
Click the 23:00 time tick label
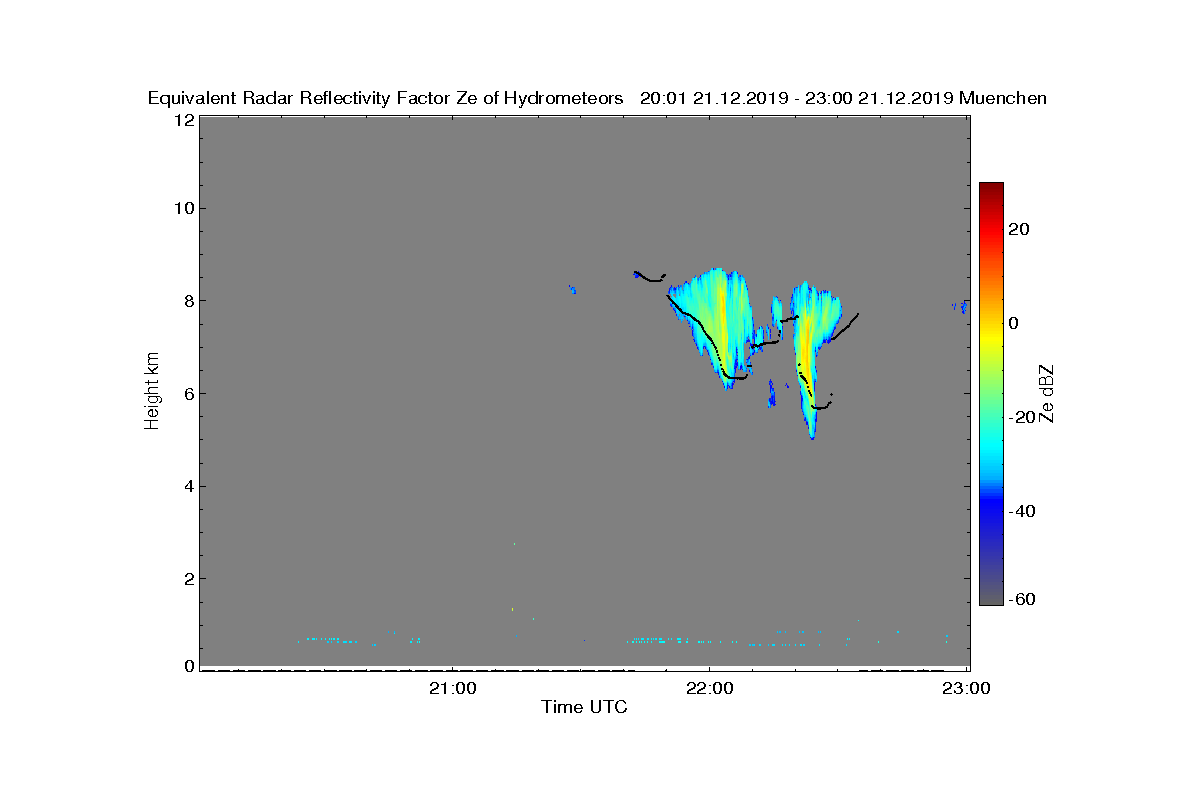[967, 688]
